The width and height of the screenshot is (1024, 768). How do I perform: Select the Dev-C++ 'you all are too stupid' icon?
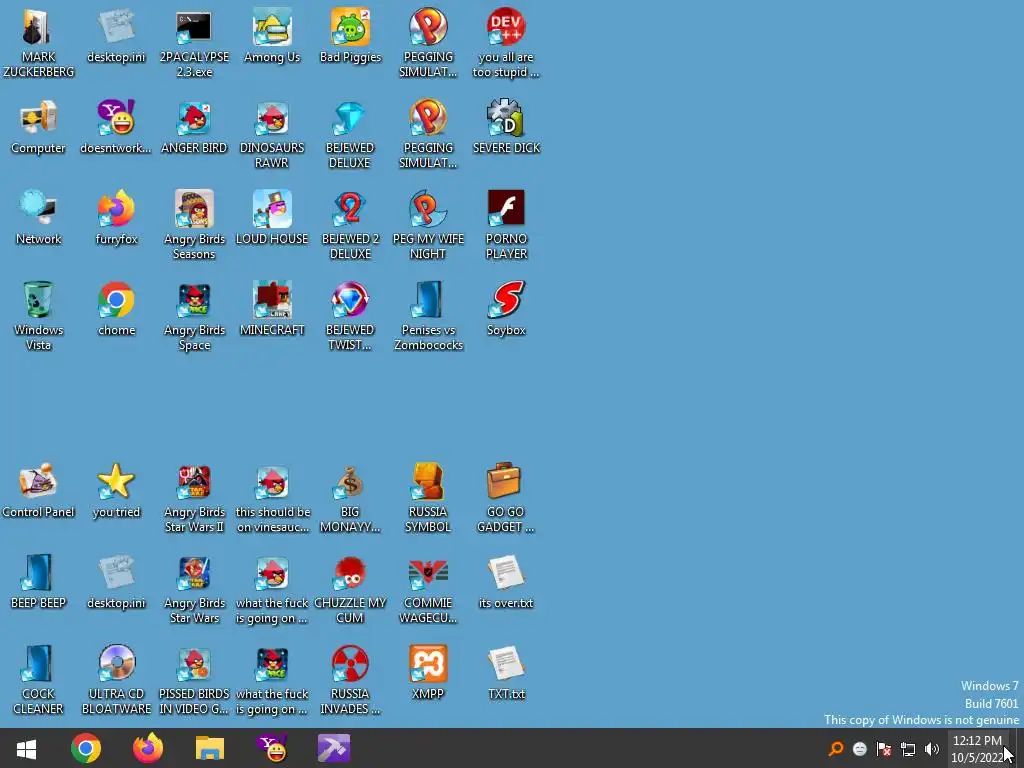pos(505,28)
